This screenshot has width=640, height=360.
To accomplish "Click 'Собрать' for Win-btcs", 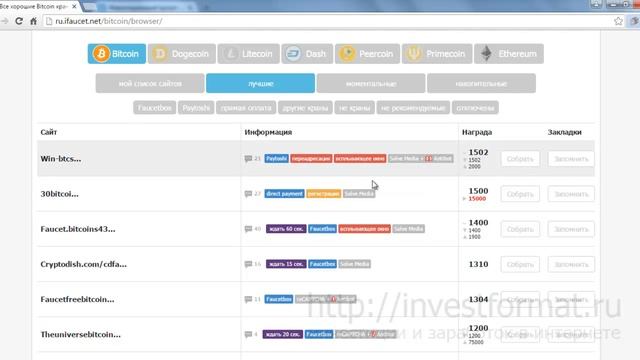I will (520, 159).
